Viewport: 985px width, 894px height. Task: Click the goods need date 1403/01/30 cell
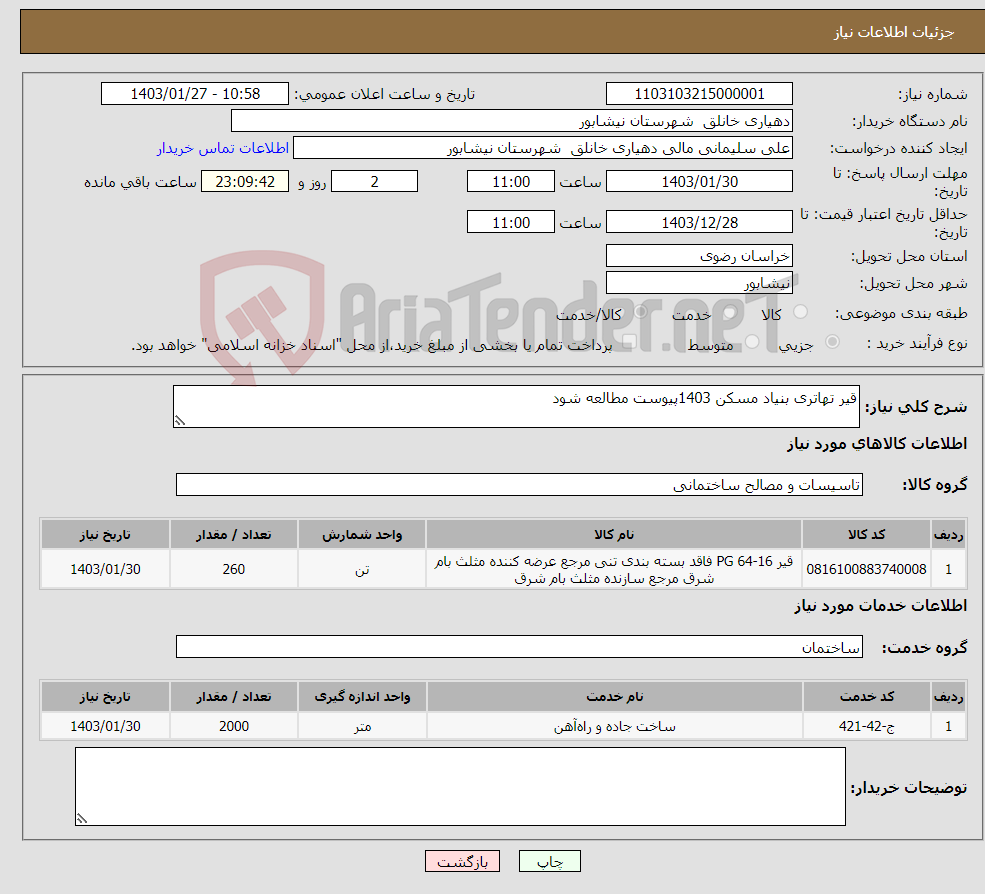pyautogui.click(x=106, y=569)
